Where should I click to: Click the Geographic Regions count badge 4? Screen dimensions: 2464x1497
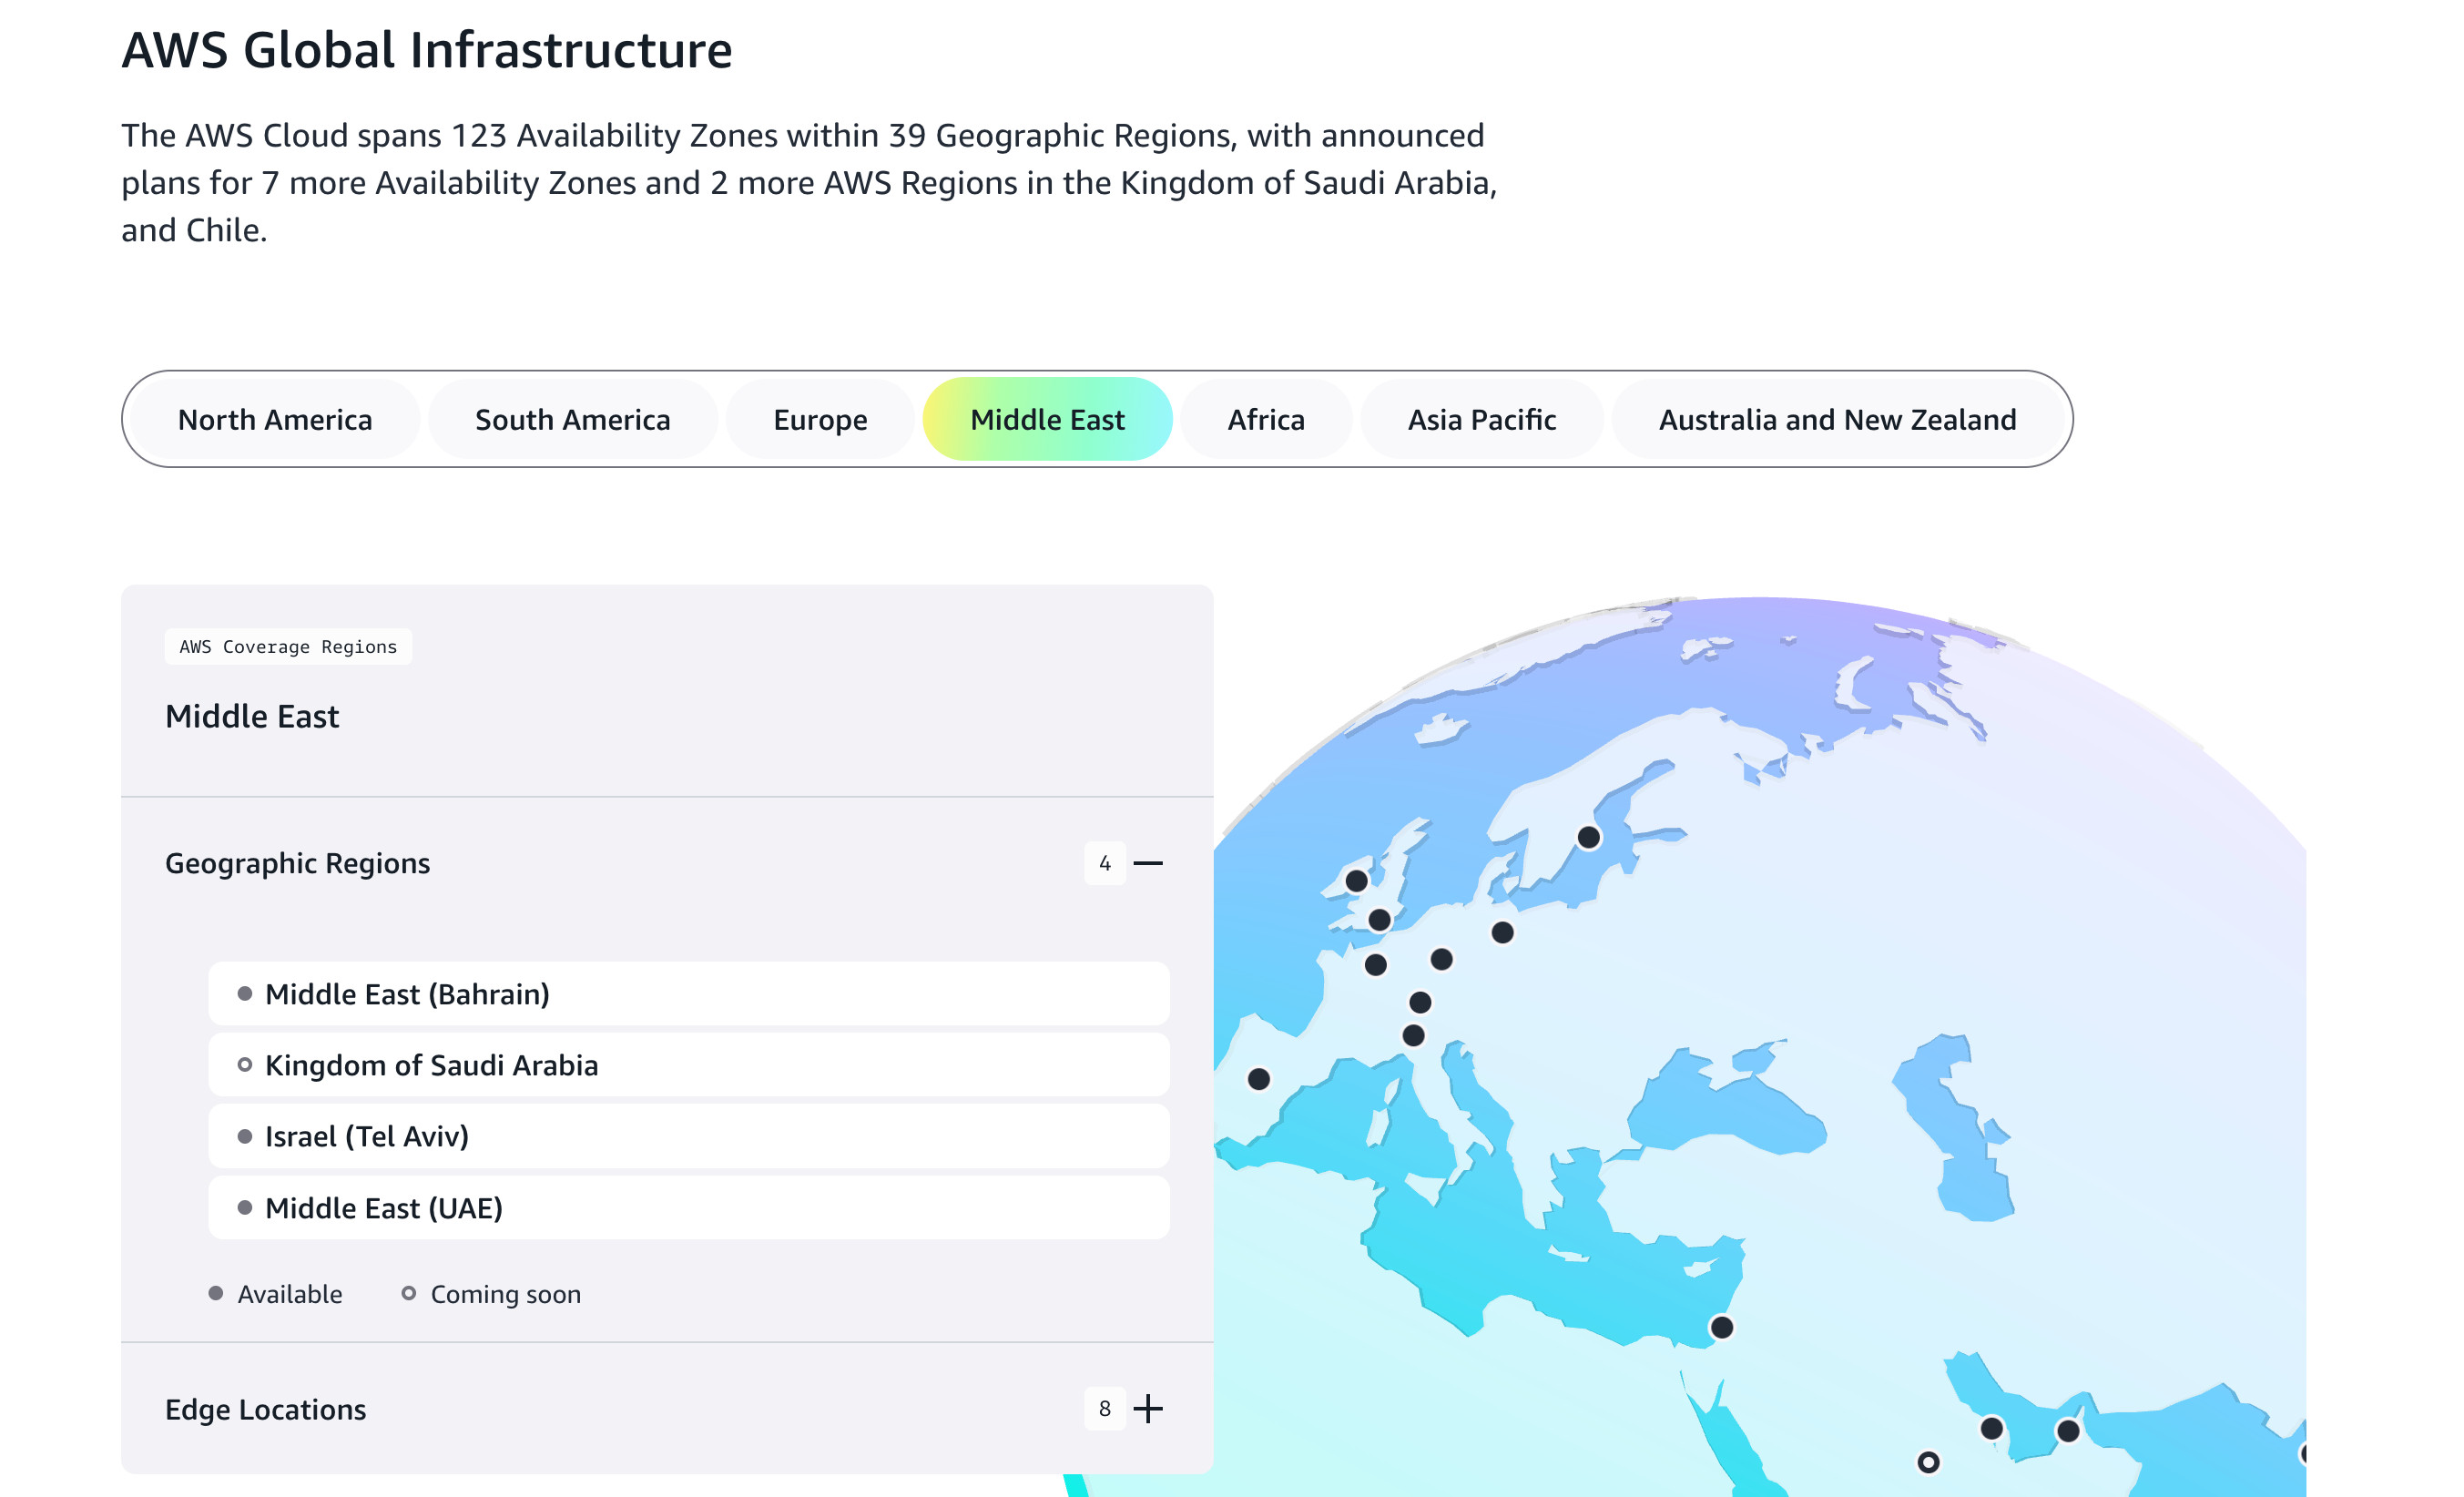1104,863
